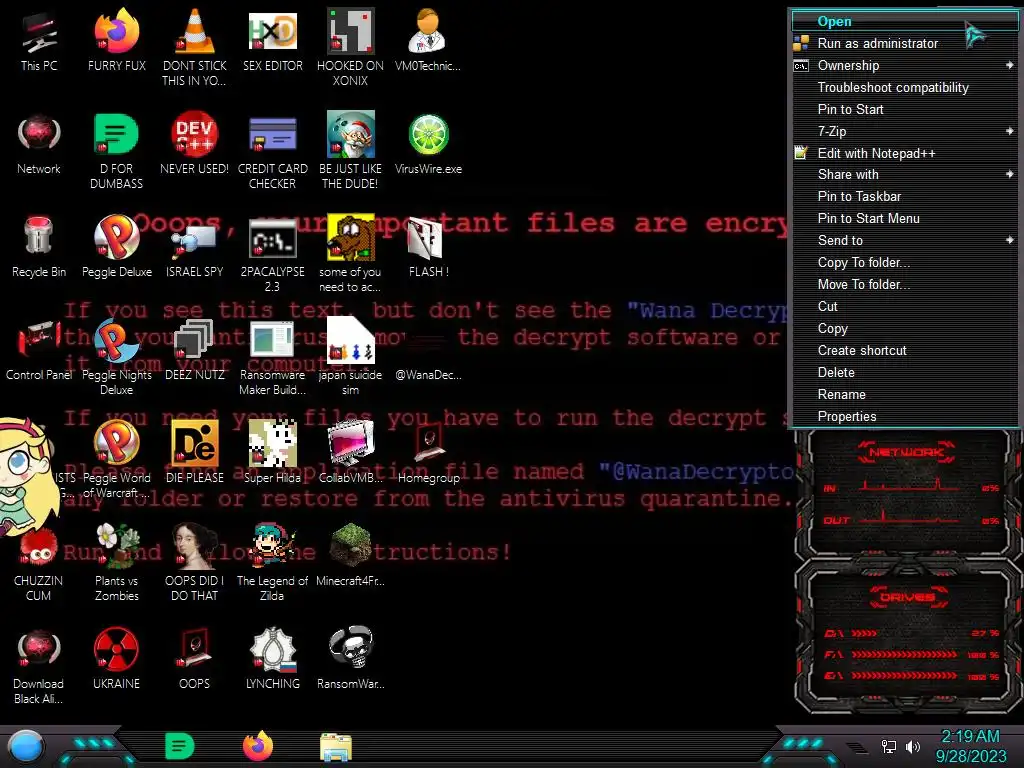Image resolution: width=1024 pixels, height=768 pixels.
Task: Choose Edit with Notepad++
Action: click(904, 153)
